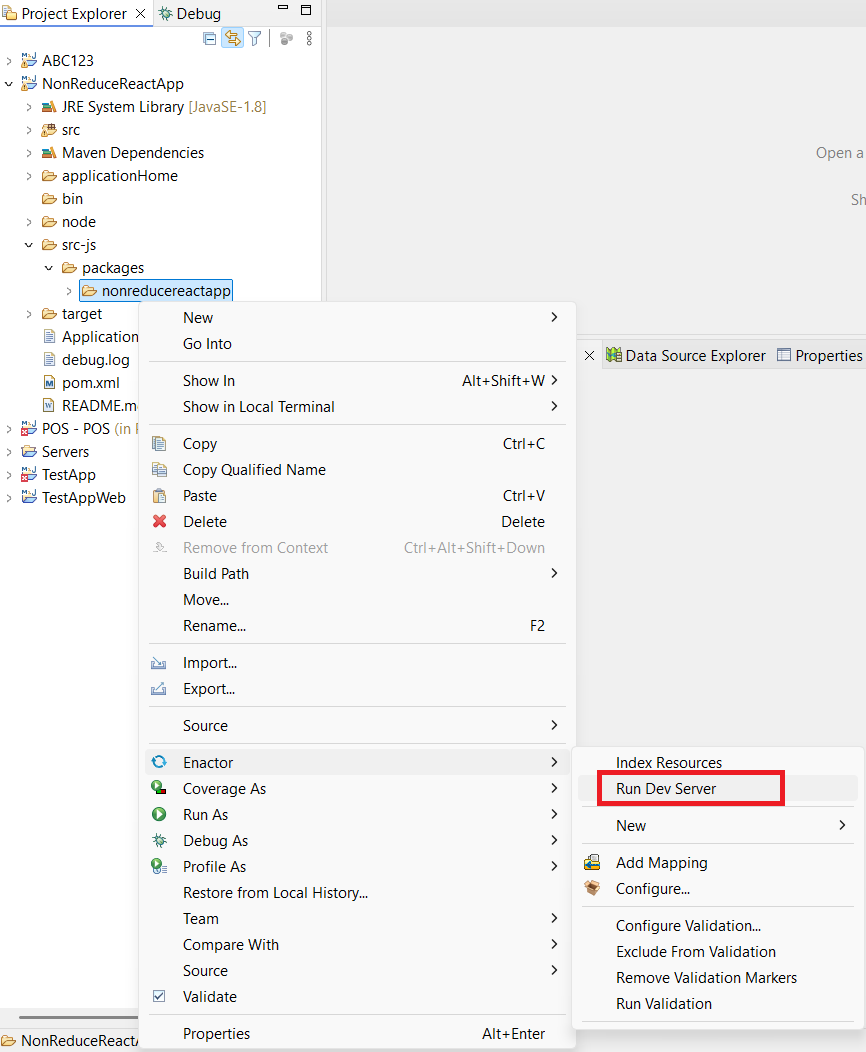The width and height of the screenshot is (866, 1052).
Task: Choose Configure Validation...
Action: [718, 926]
